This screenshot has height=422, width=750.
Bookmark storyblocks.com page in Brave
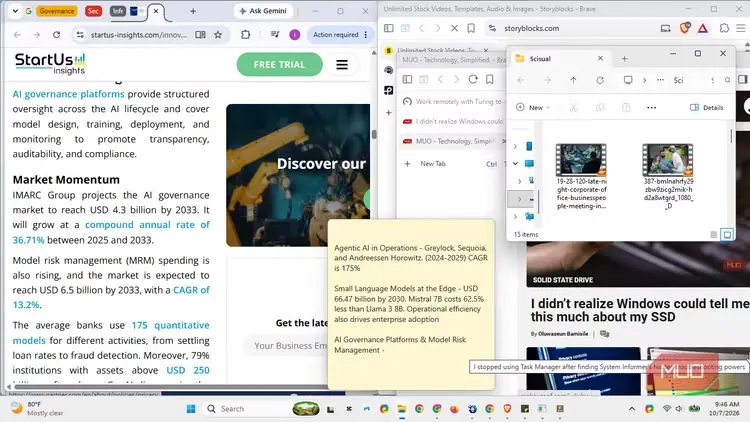(471, 28)
